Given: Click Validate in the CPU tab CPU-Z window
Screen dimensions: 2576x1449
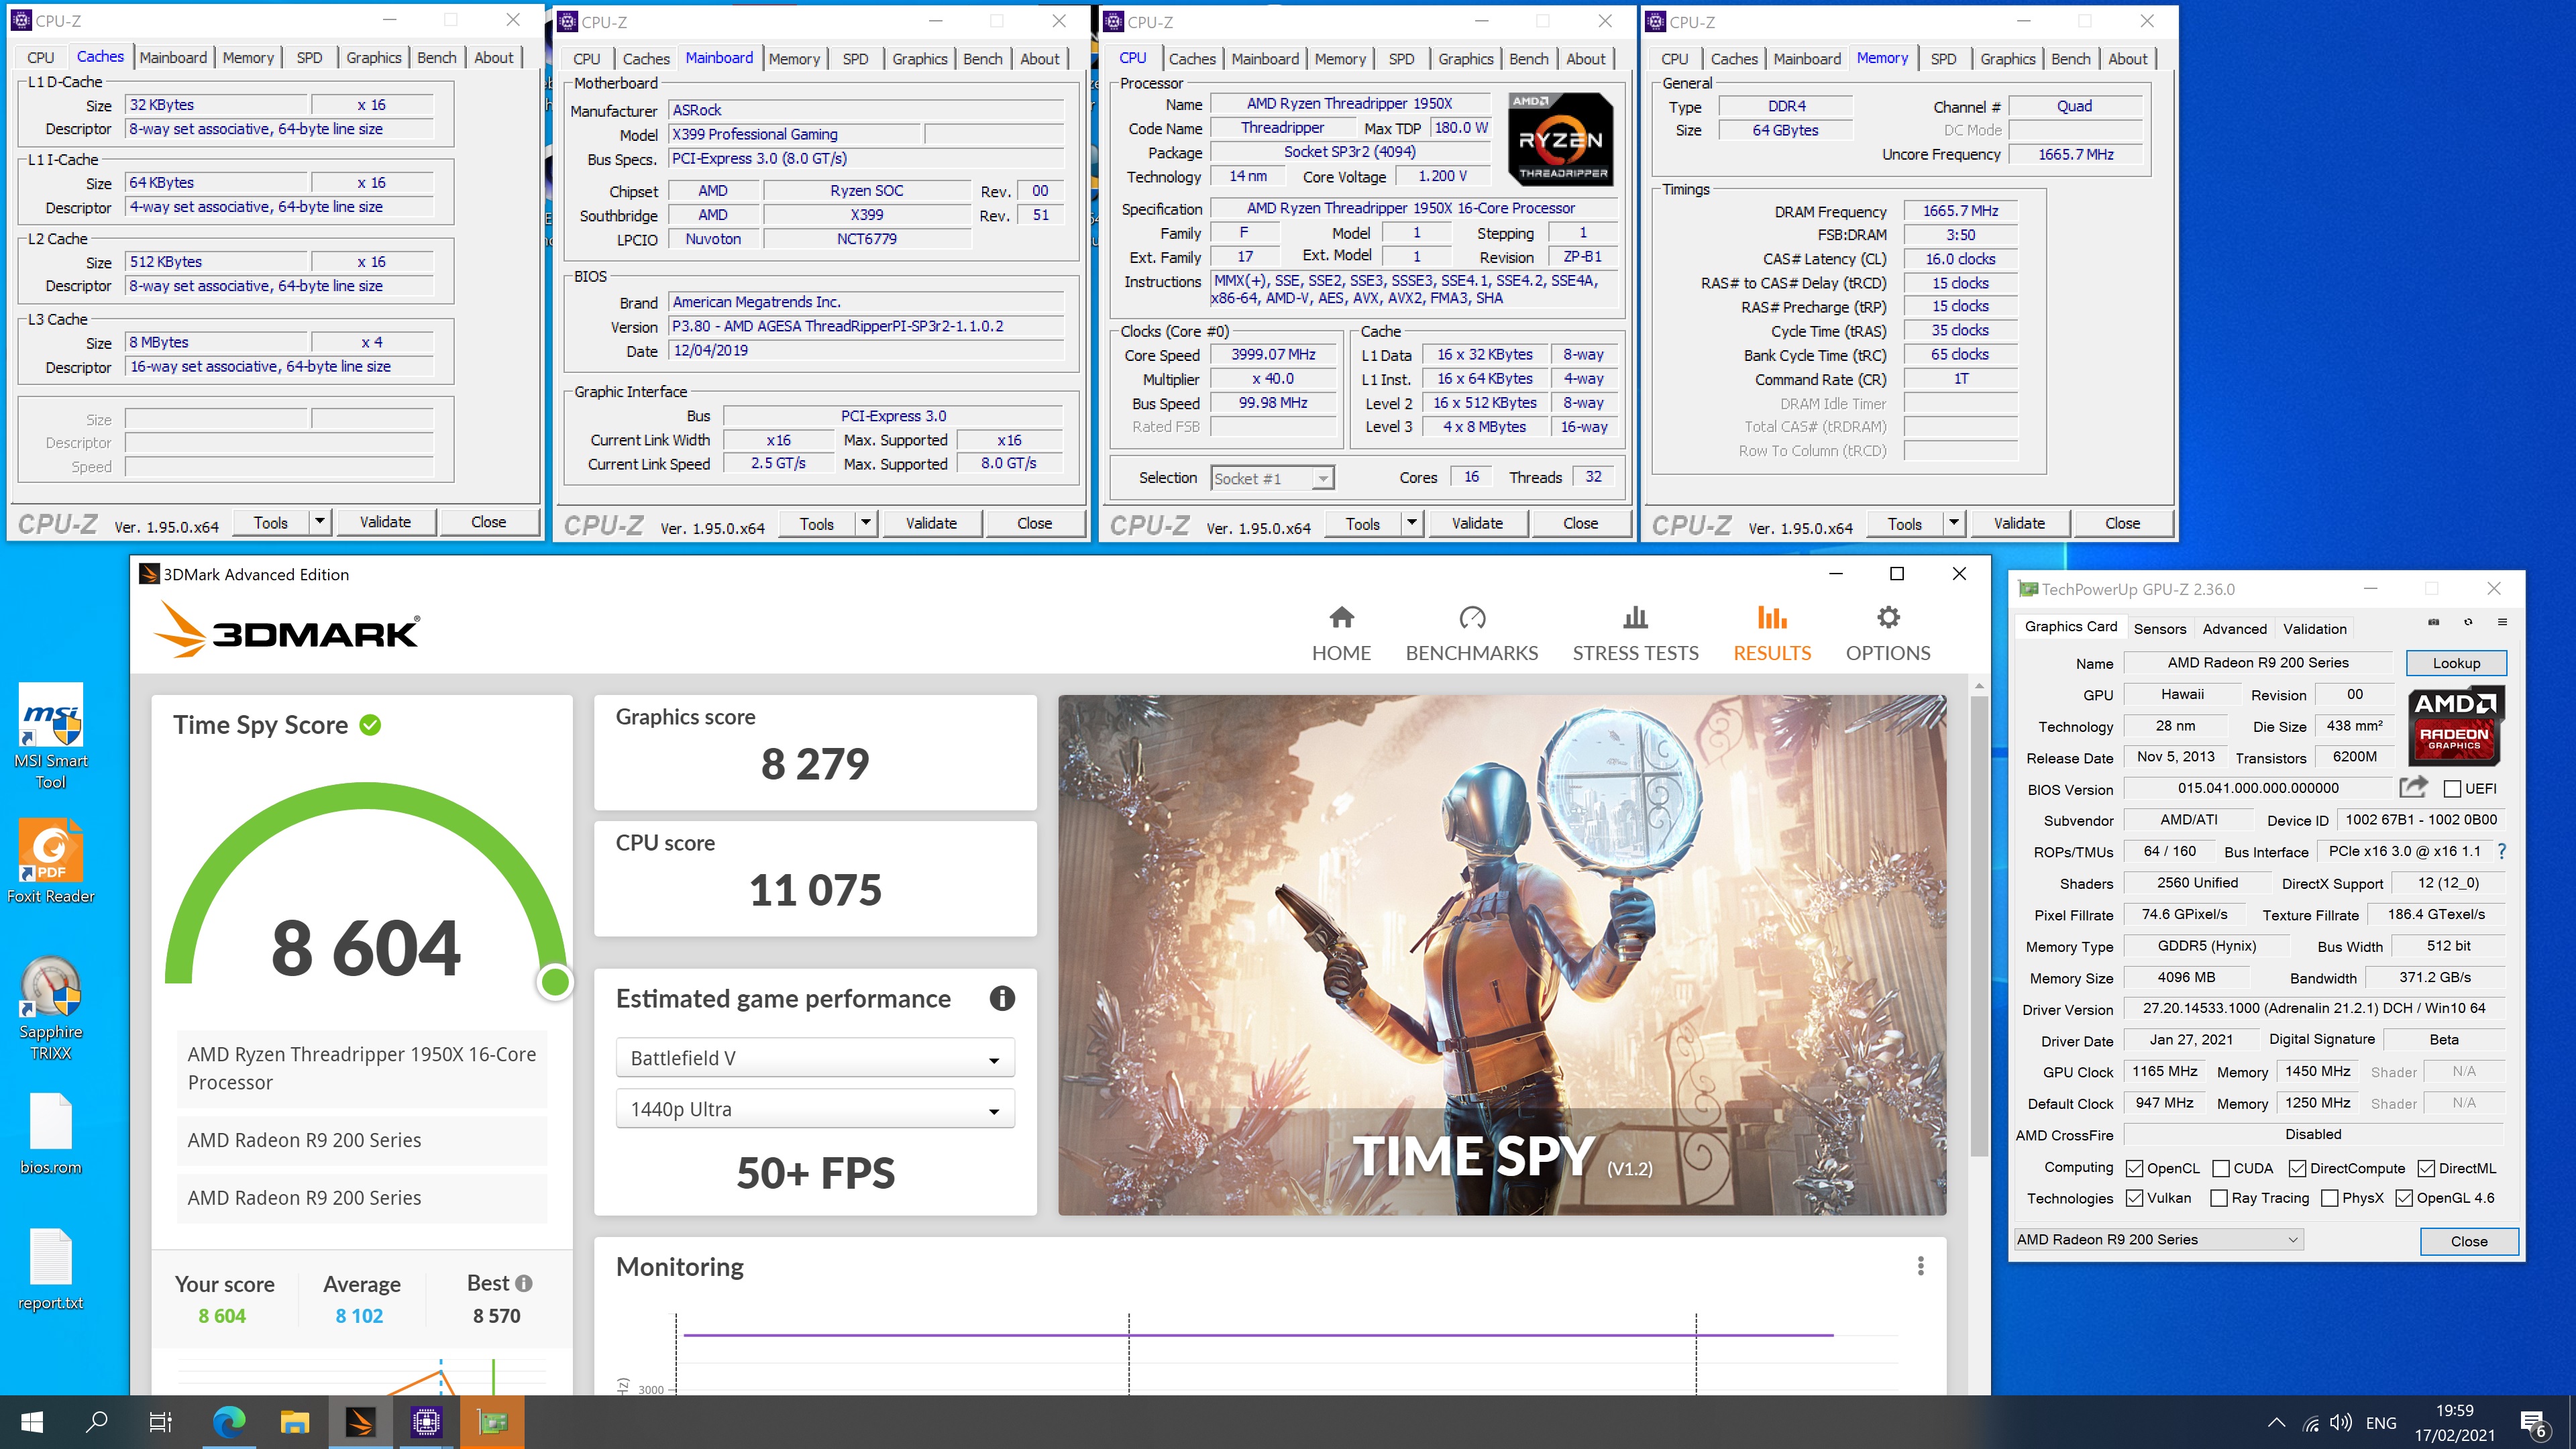Looking at the screenshot, I should (x=1477, y=523).
